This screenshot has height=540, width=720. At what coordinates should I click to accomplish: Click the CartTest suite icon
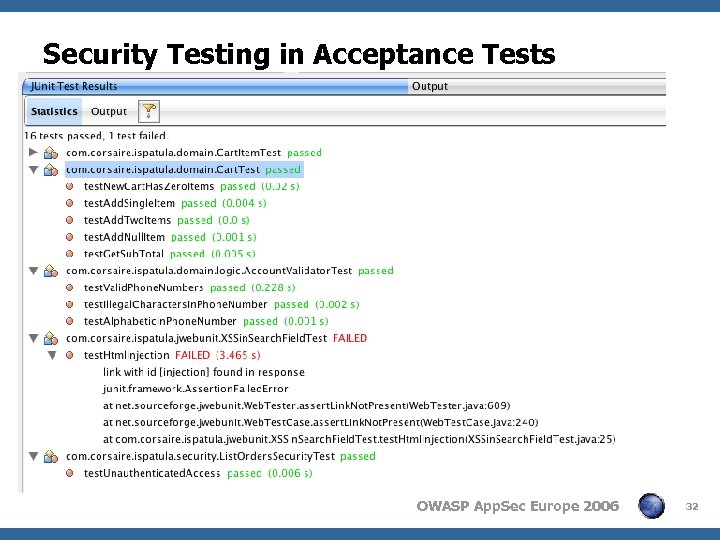click(x=51, y=170)
